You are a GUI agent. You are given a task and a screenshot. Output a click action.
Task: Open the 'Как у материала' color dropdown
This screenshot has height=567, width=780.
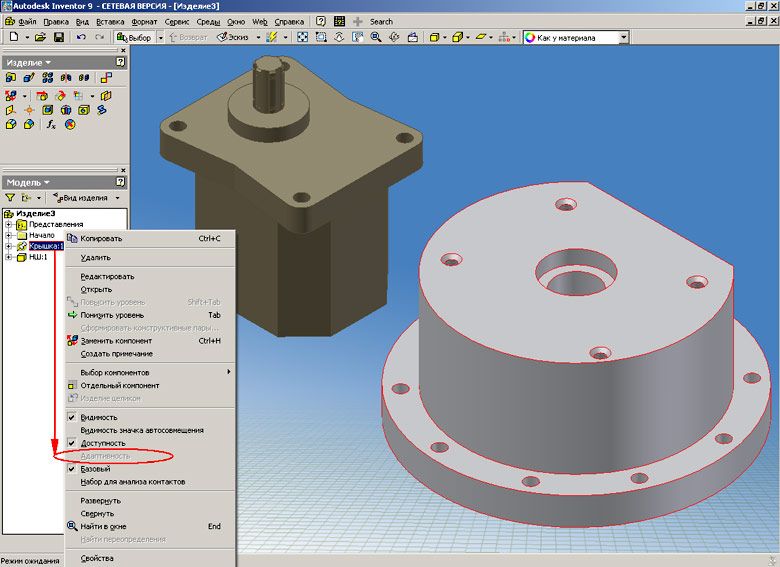click(623, 37)
